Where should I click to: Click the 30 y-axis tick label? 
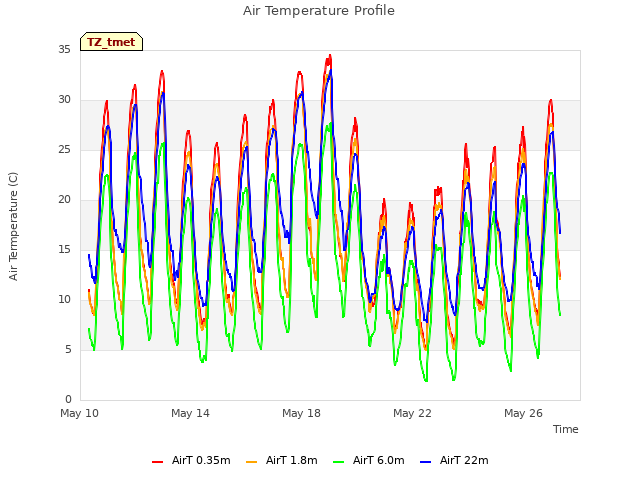click(x=64, y=100)
